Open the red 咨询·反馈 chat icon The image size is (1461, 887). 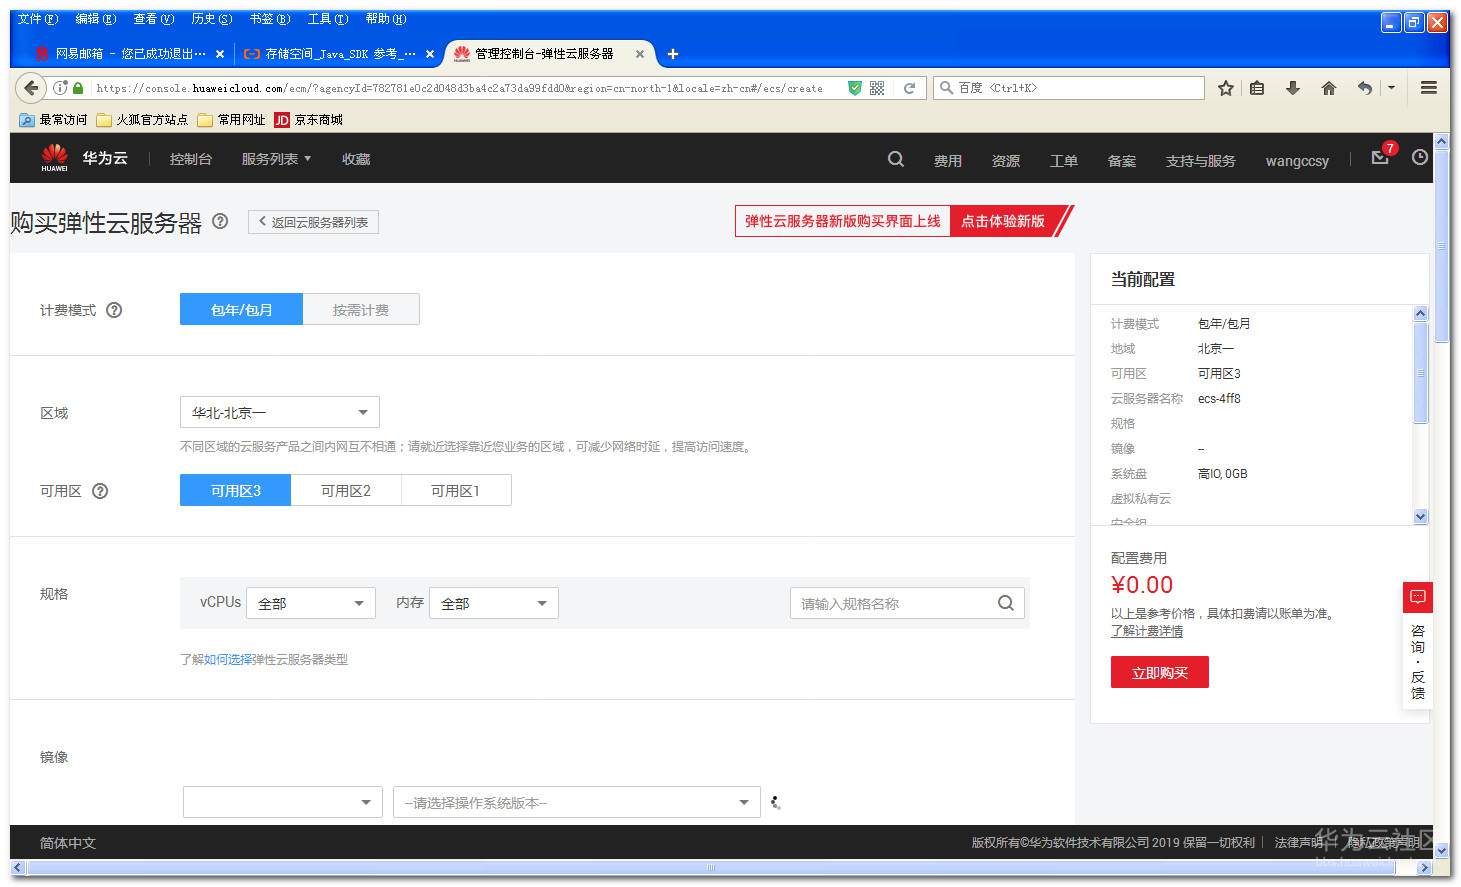[1418, 597]
